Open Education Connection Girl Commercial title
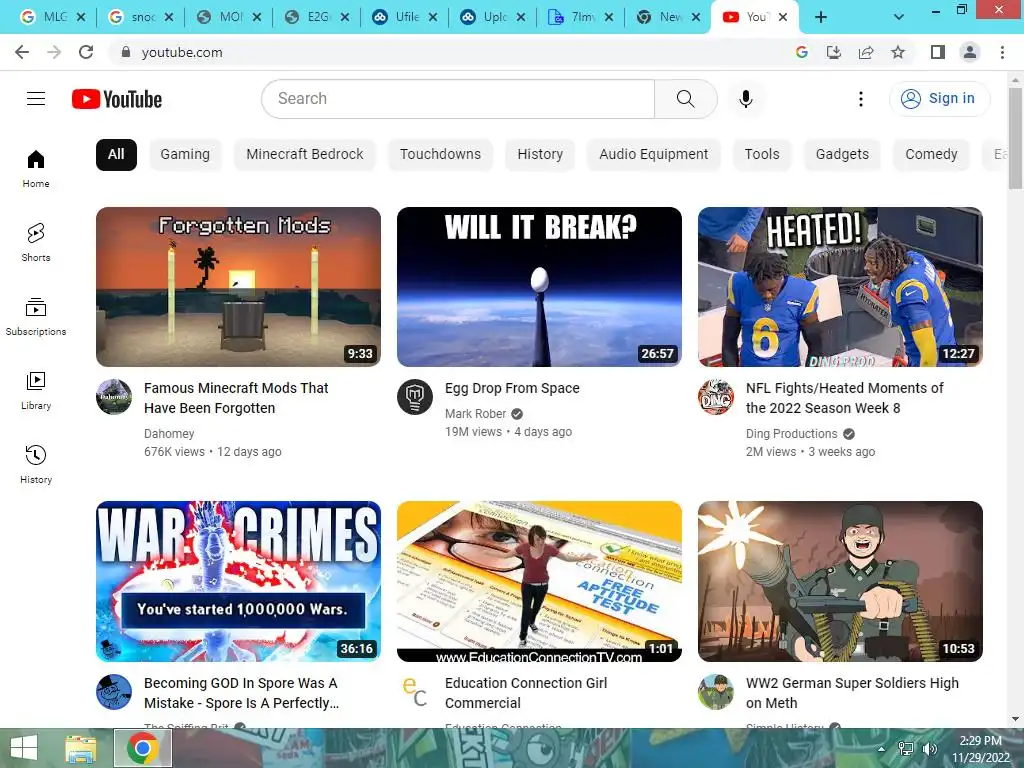The width and height of the screenshot is (1024, 768). point(526,693)
